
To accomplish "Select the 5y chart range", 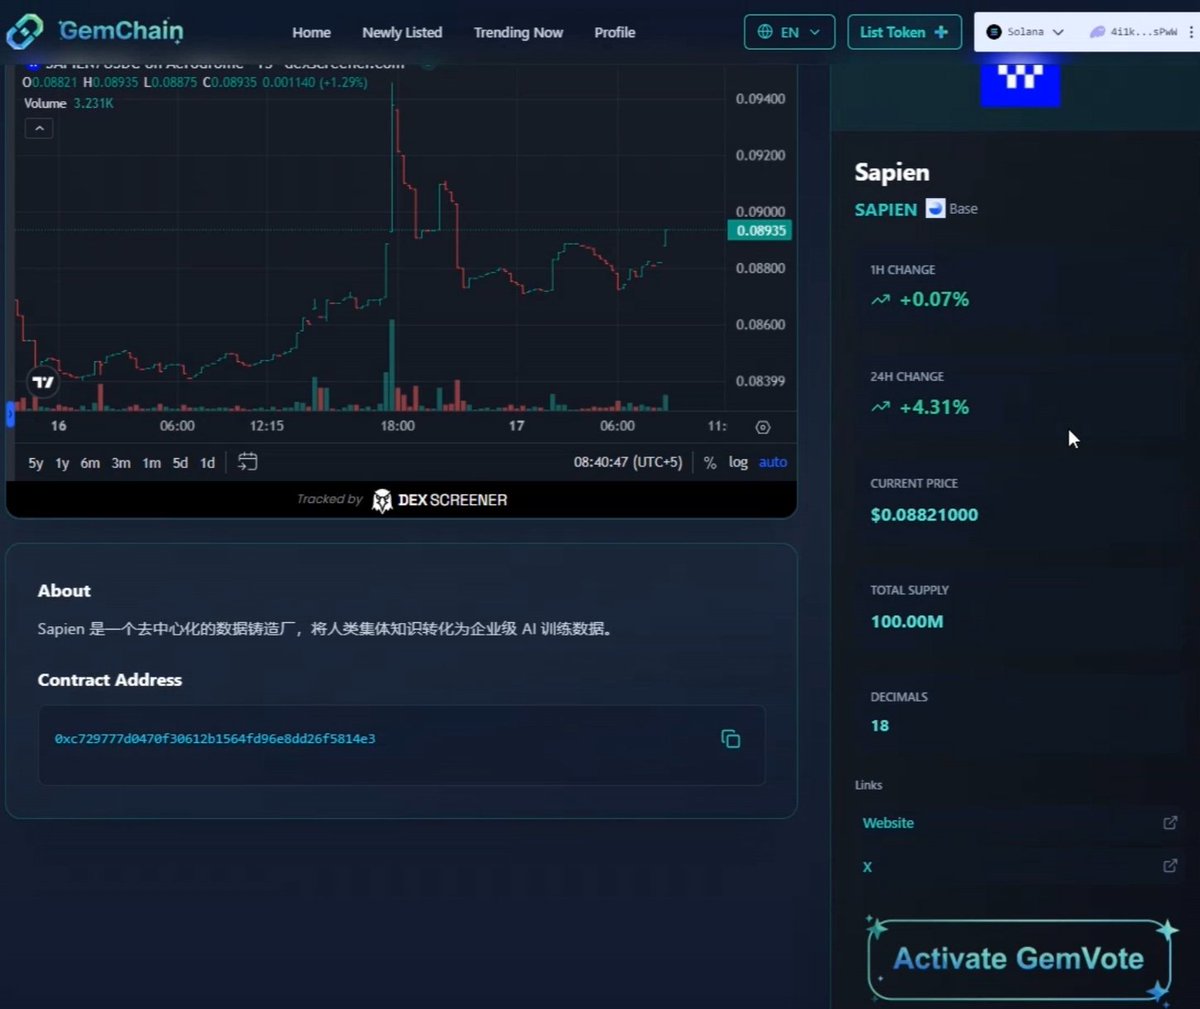I will point(36,463).
